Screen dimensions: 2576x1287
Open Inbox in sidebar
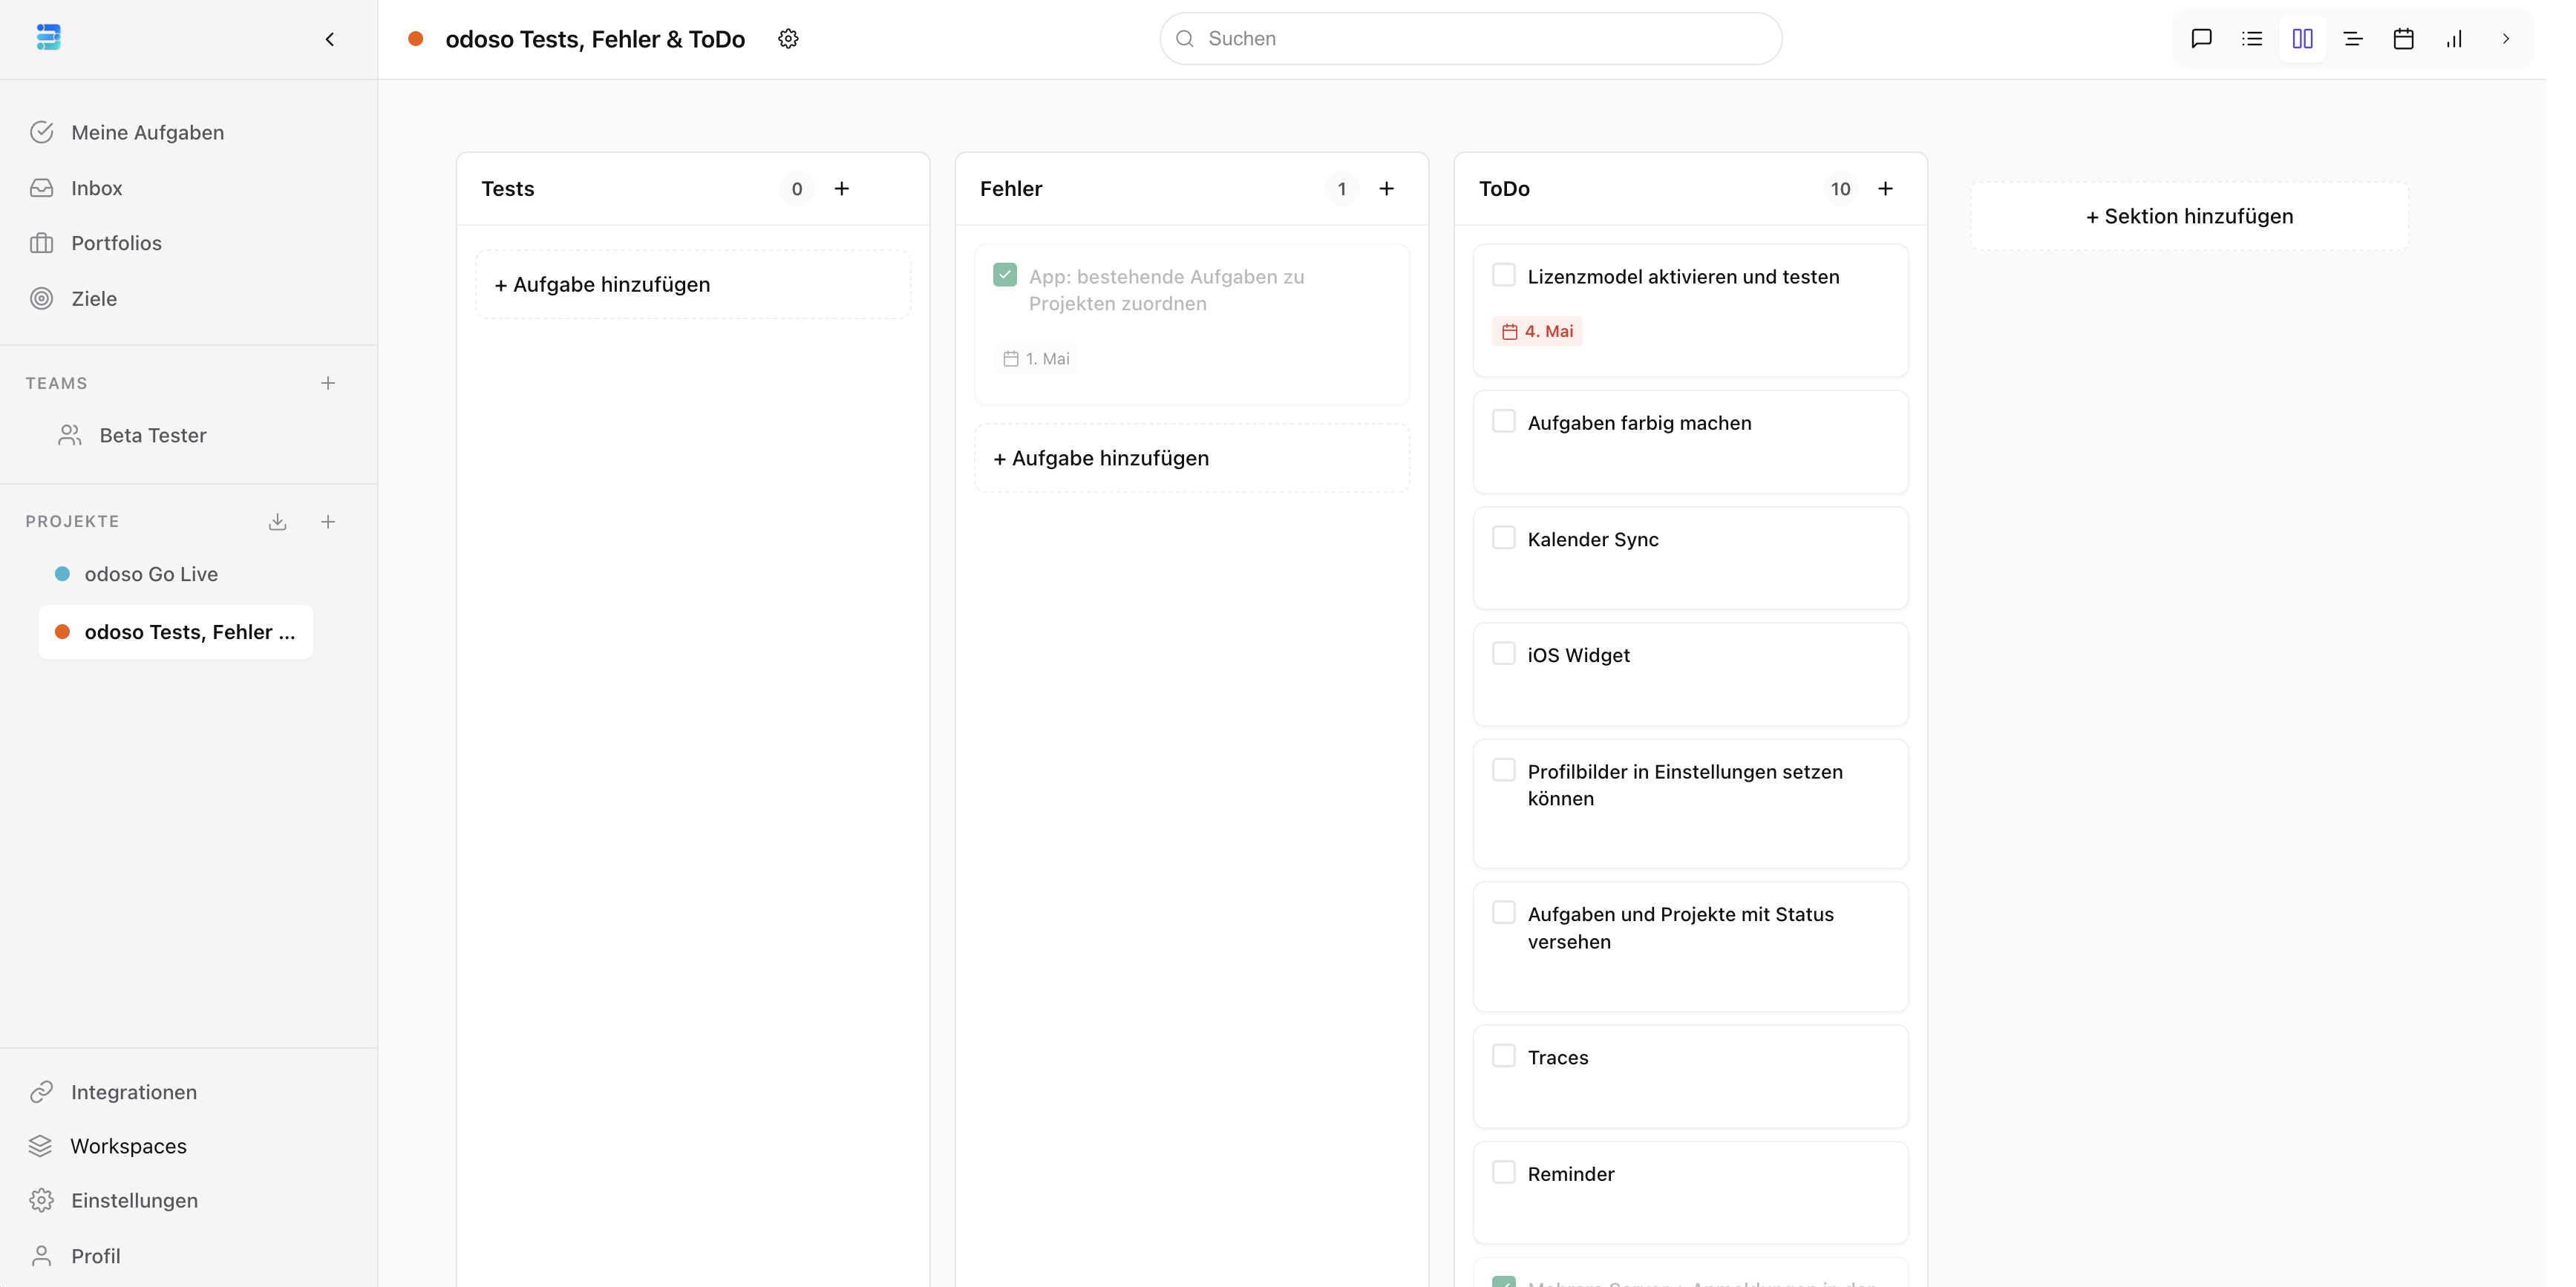[97, 188]
